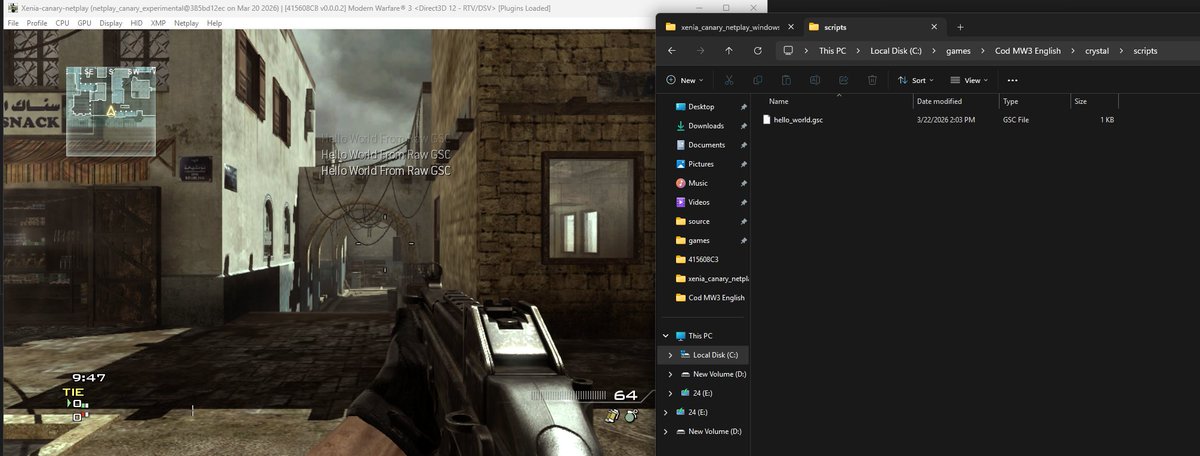Image resolution: width=1200 pixels, height=456 pixels.
Task: Open Xenia's Netplay menu
Action: 186,22
